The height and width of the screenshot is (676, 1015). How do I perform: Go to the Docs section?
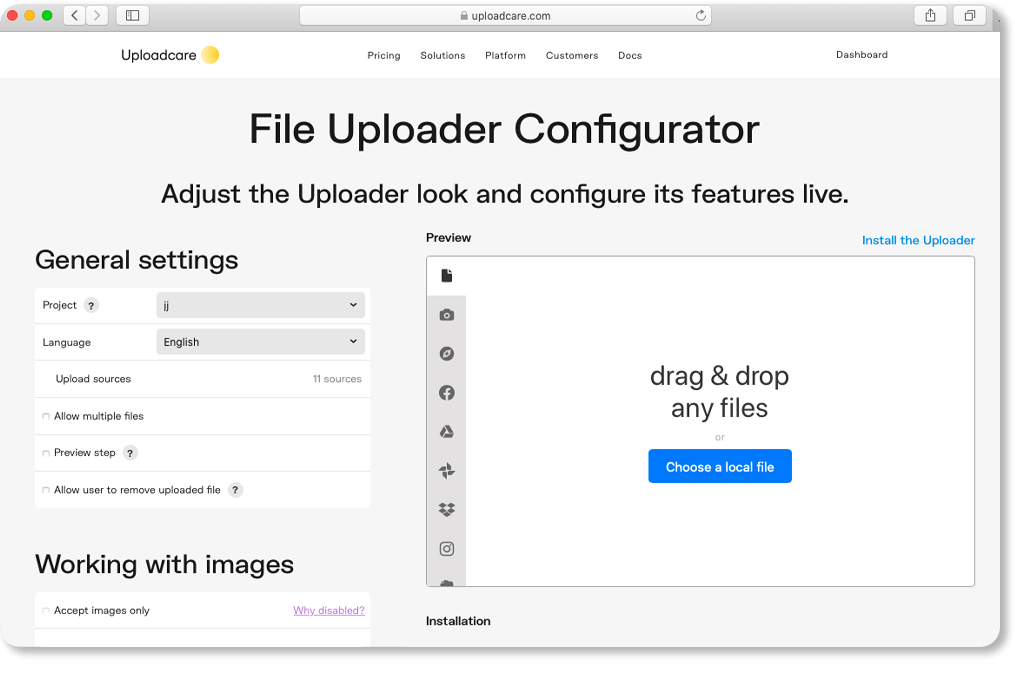[x=630, y=56]
